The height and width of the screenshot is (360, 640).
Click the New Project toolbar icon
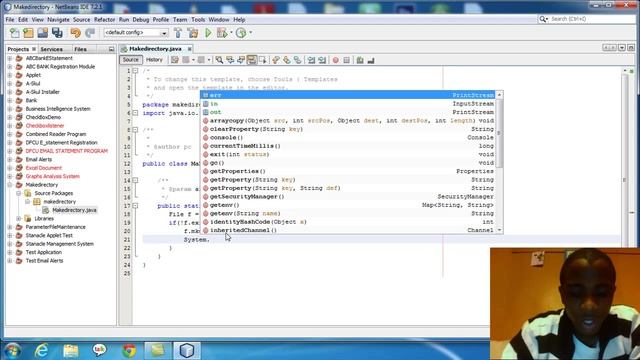tap(28, 33)
